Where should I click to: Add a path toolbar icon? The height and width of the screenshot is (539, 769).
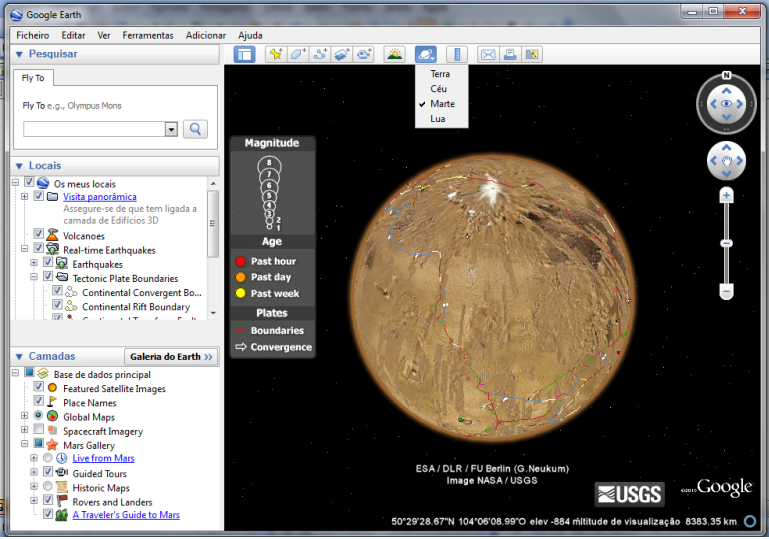pyautogui.click(x=320, y=54)
